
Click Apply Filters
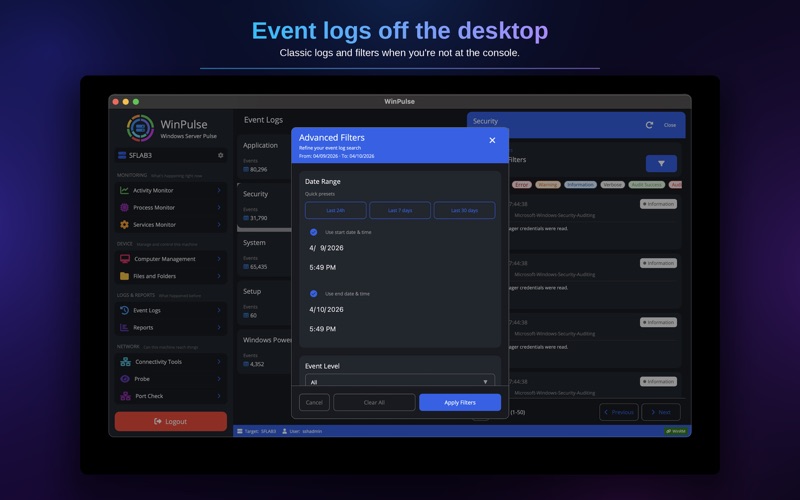click(x=460, y=403)
